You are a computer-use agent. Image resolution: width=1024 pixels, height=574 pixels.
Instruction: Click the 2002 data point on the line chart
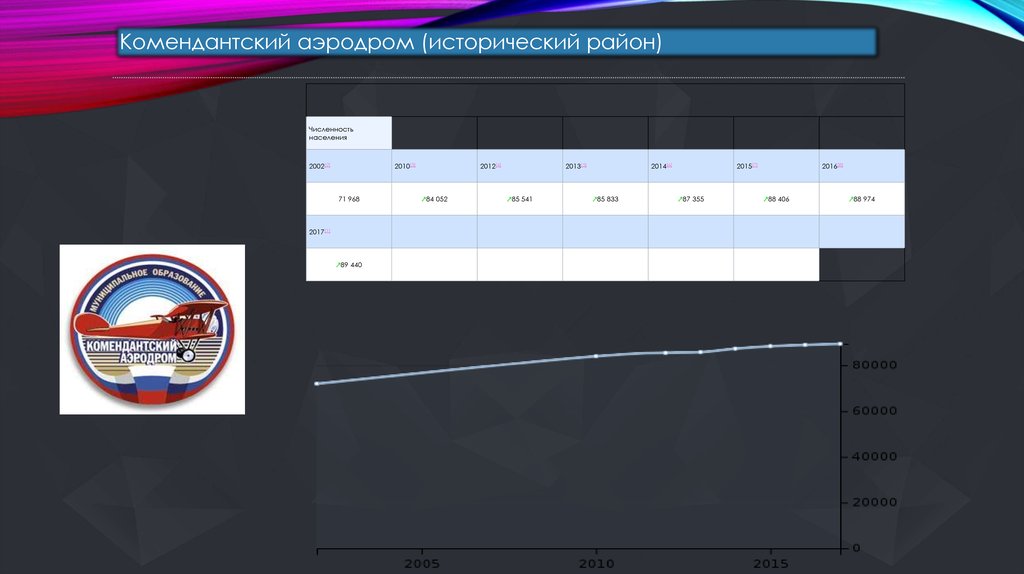[317, 383]
